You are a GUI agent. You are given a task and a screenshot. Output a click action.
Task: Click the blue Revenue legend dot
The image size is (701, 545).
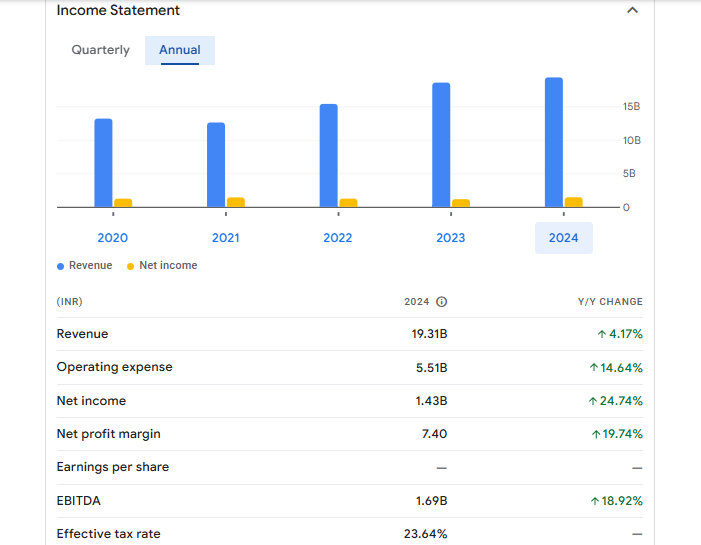pos(60,266)
